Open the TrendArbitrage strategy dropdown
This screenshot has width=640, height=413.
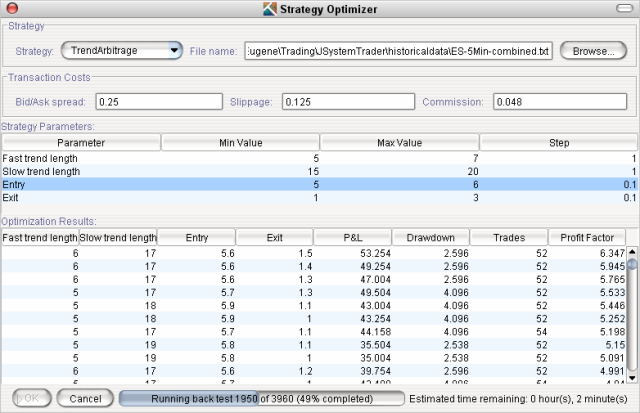click(121, 49)
